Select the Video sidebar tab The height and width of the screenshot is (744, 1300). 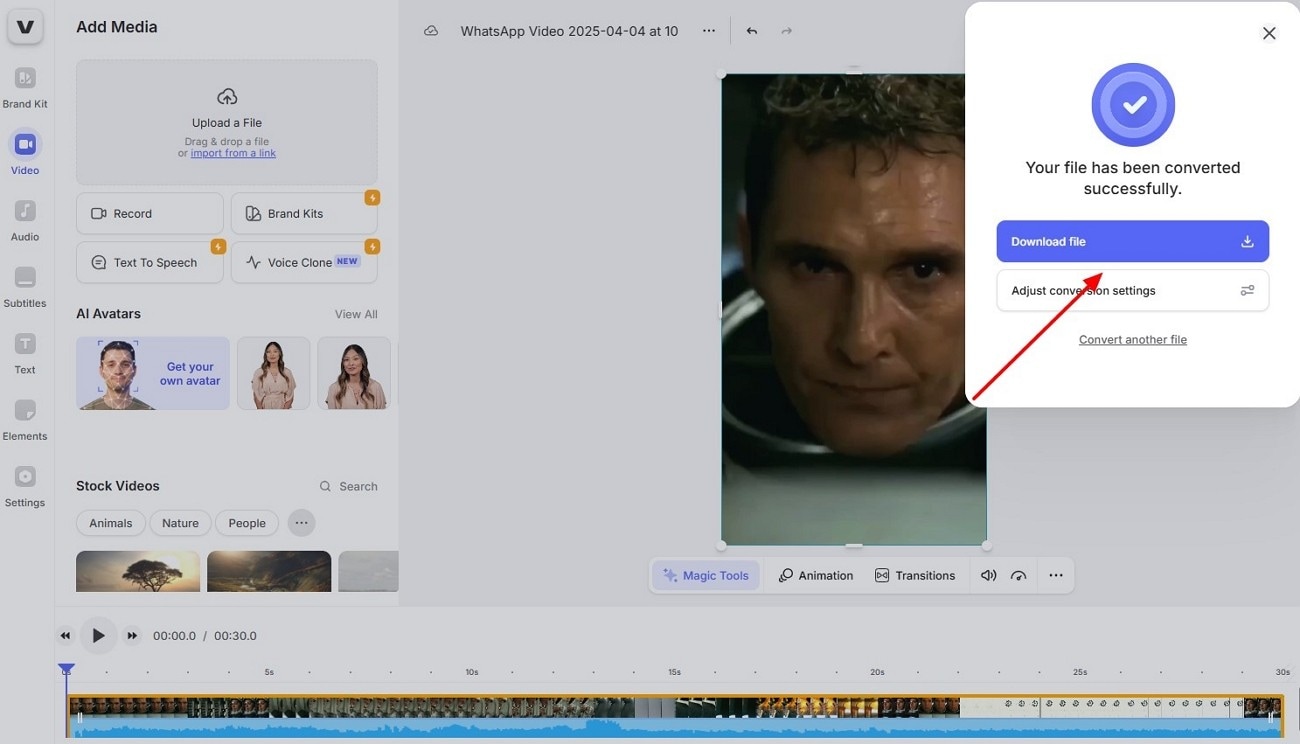(x=25, y=154)
